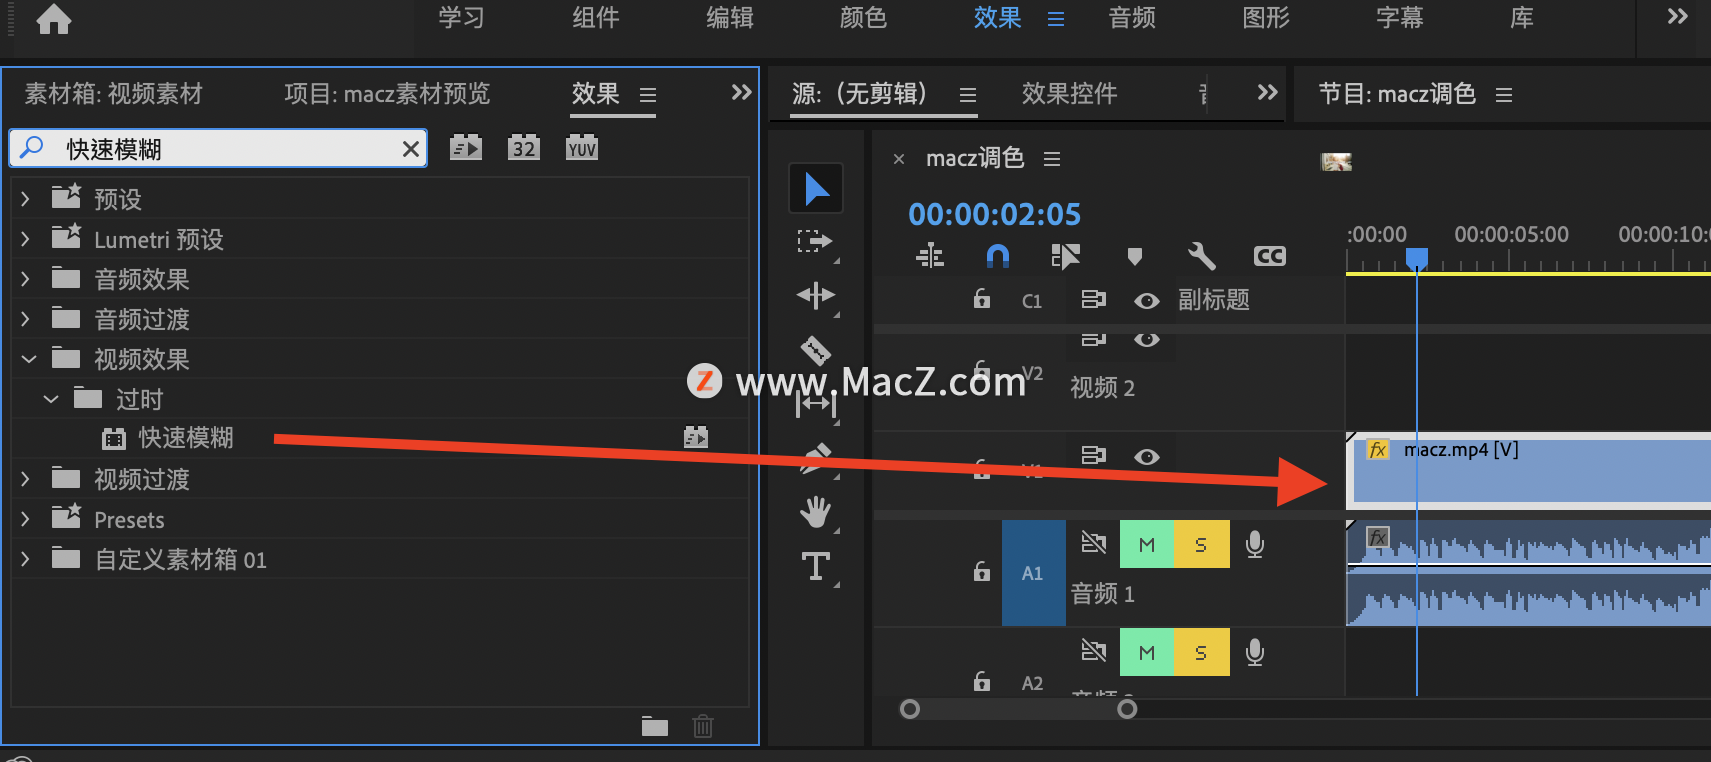Toggle V1 track output eye

(x=1147, y=456)
